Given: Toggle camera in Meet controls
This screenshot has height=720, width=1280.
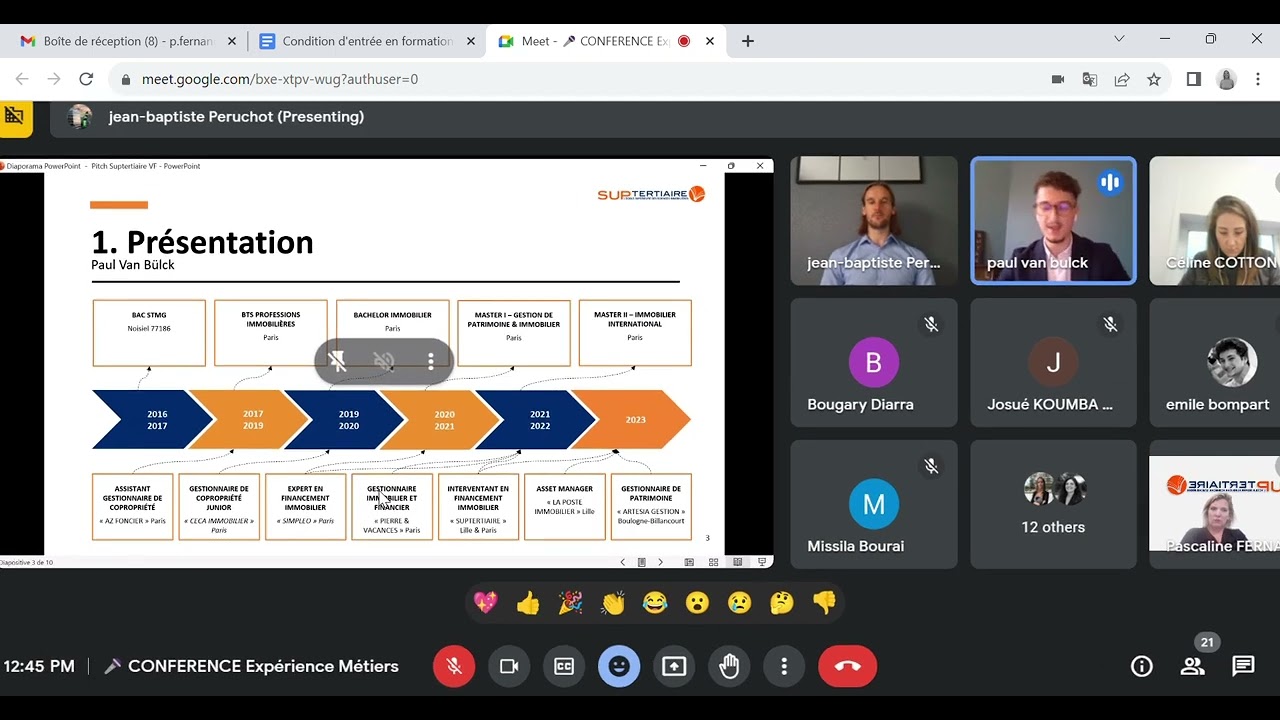Looking at the screenshot, I should pos(509,666).
